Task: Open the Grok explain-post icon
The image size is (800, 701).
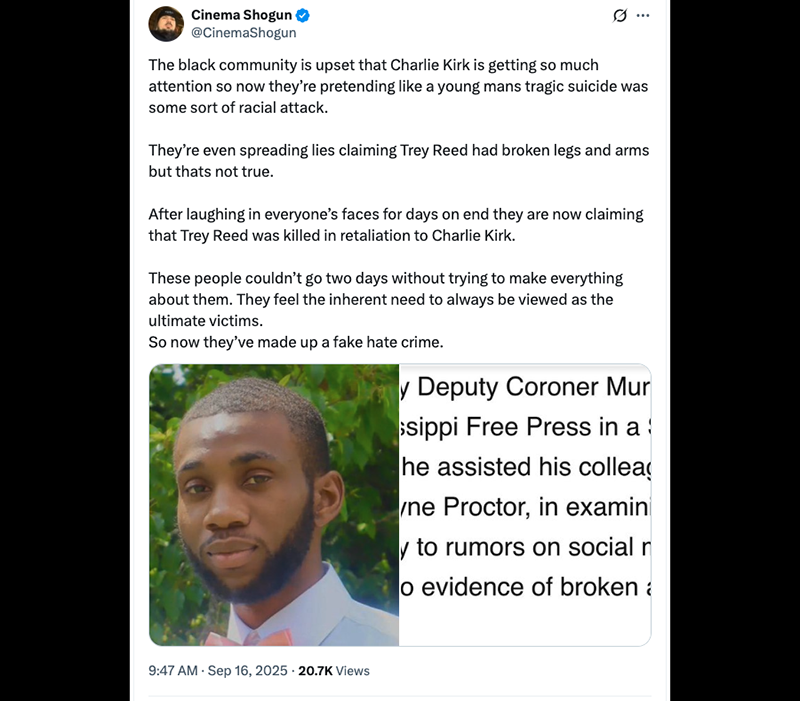Action: point(619,16)
